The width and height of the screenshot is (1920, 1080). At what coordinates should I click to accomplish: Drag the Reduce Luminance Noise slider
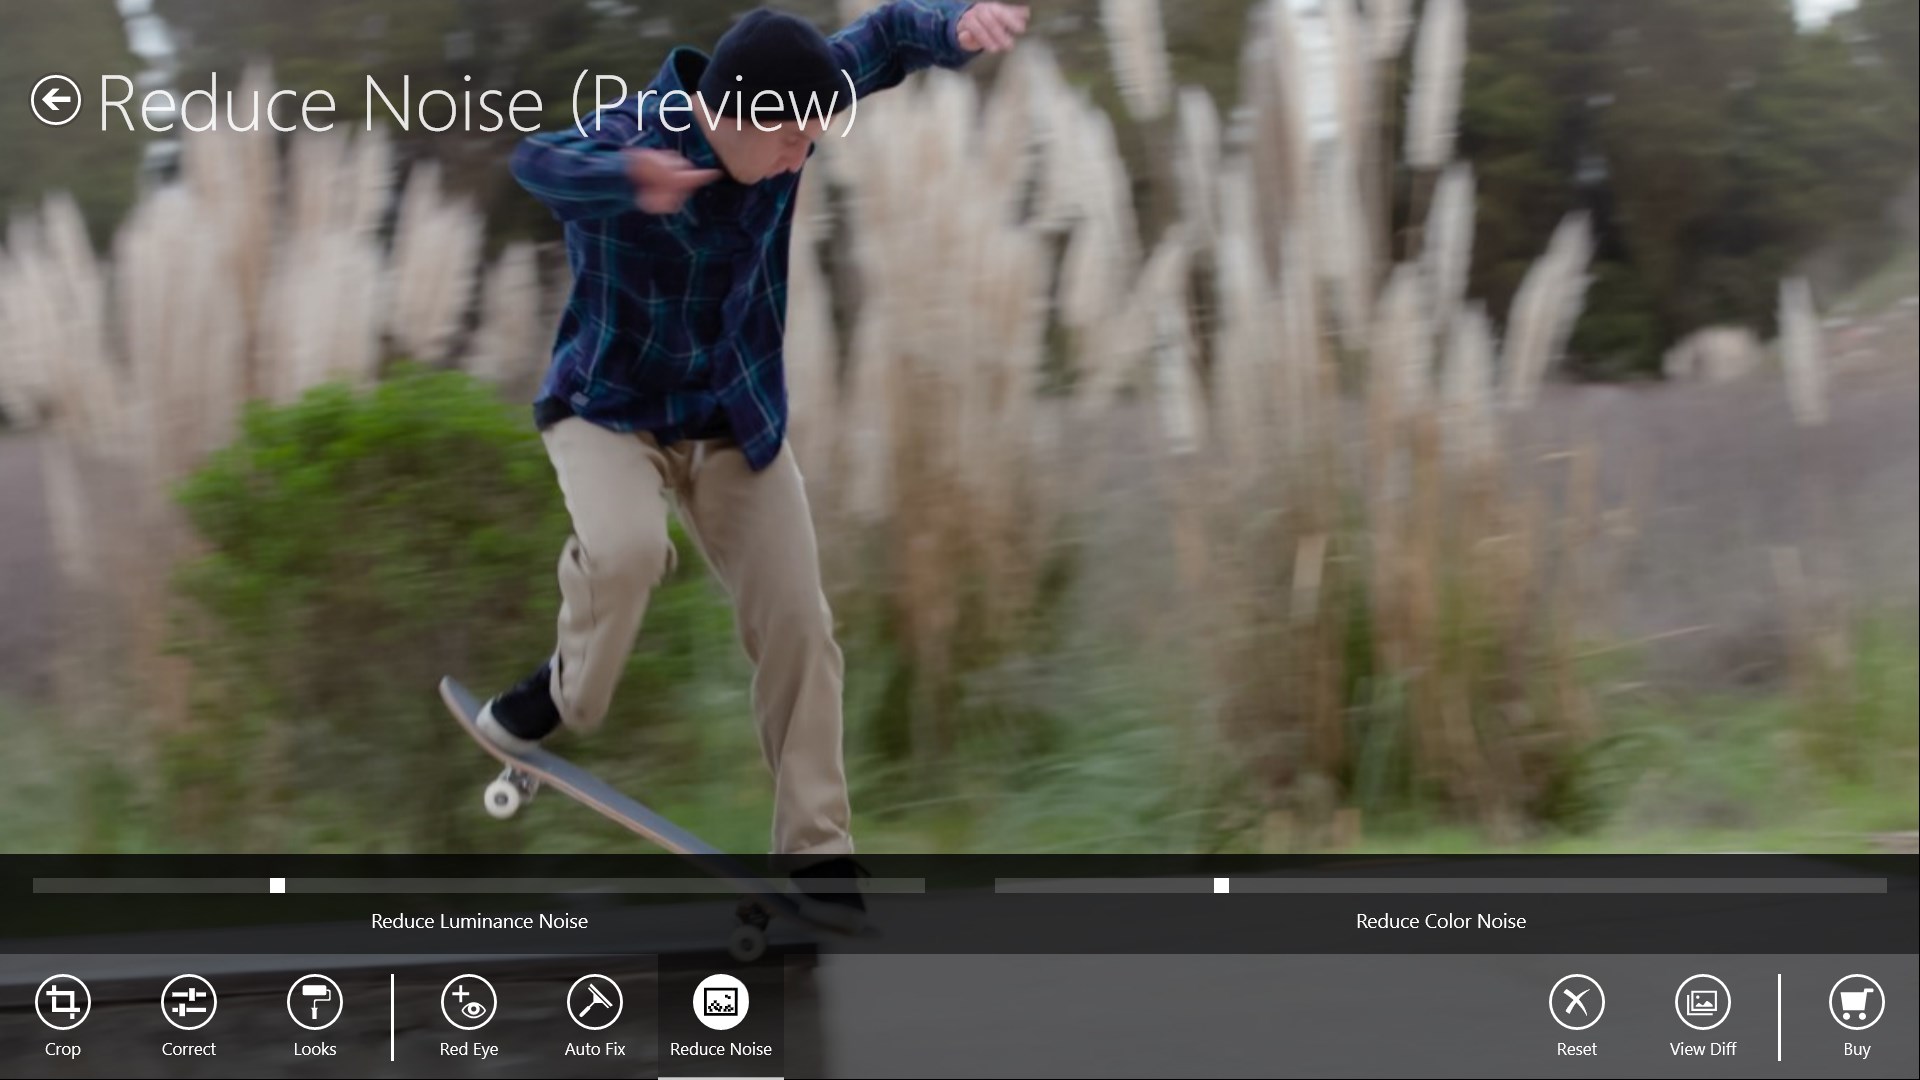[277, 885]
